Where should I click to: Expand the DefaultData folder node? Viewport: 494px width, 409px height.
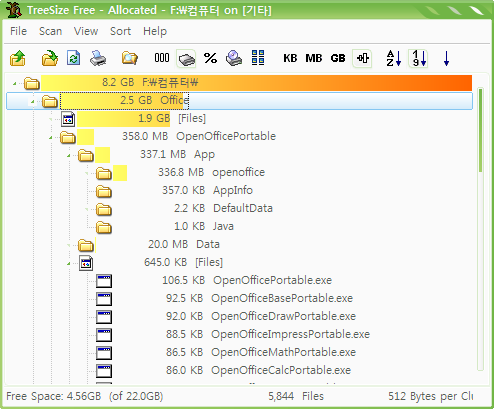(x=87, y=209)
